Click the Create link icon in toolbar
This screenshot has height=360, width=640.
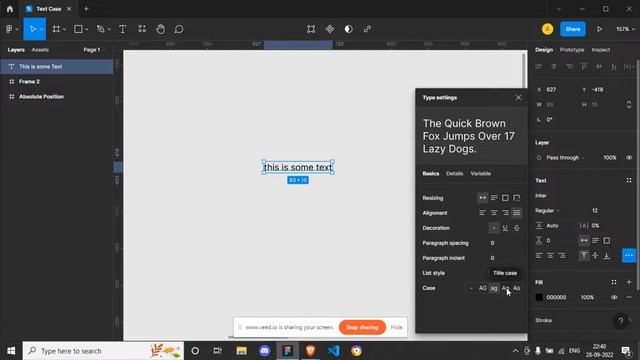point(367,29)
